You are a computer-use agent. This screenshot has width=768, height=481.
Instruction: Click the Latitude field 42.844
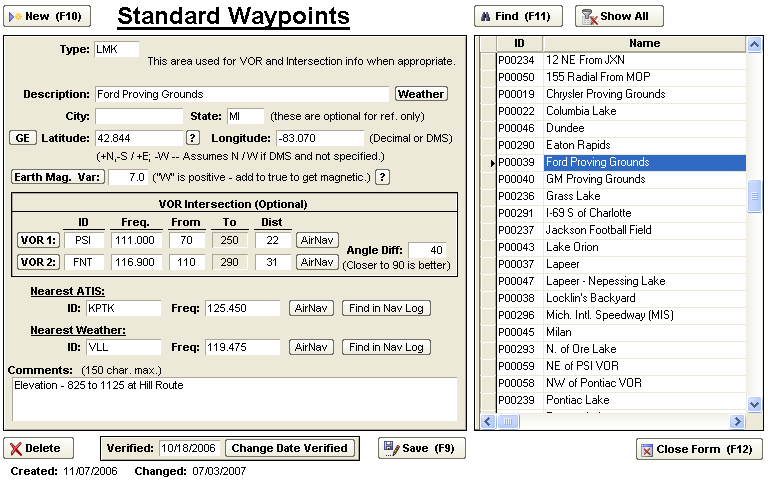139,138
